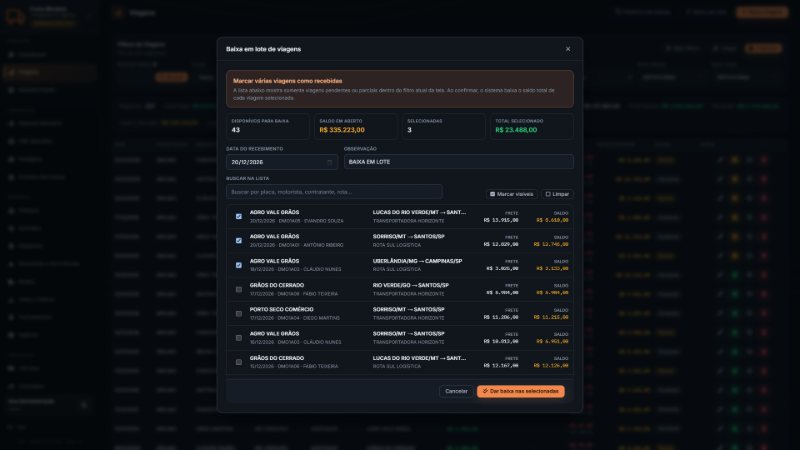The width and height of the screenshot is (800, 450).
Task: Click the route text RIO VERDE/GO → SANTOS/SP
Action: click(411, 285)
